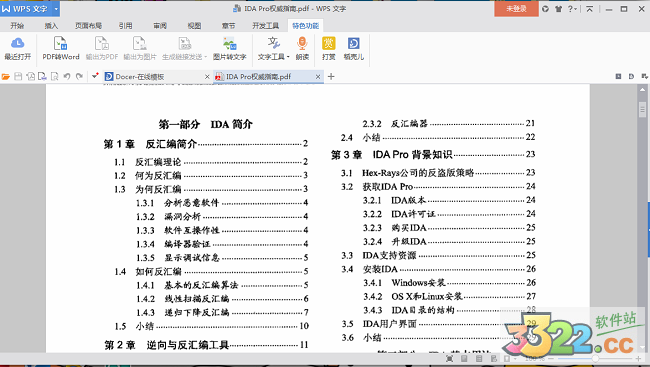Switch to the 引用 ribbon tab
Viewport: 650px width, 367px height.
126,26
